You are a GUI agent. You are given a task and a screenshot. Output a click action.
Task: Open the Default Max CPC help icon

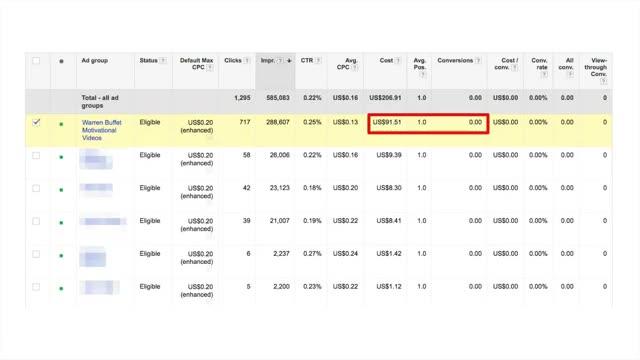(x=210, y=68)
